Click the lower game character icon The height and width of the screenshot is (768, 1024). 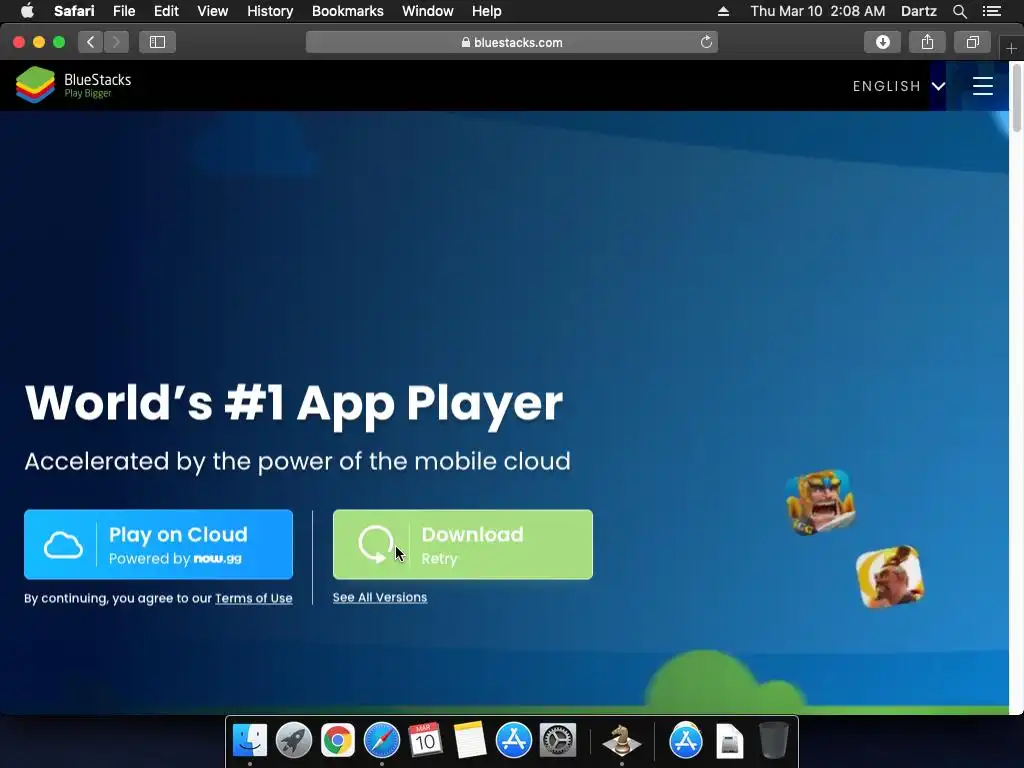tap(889, 577)
